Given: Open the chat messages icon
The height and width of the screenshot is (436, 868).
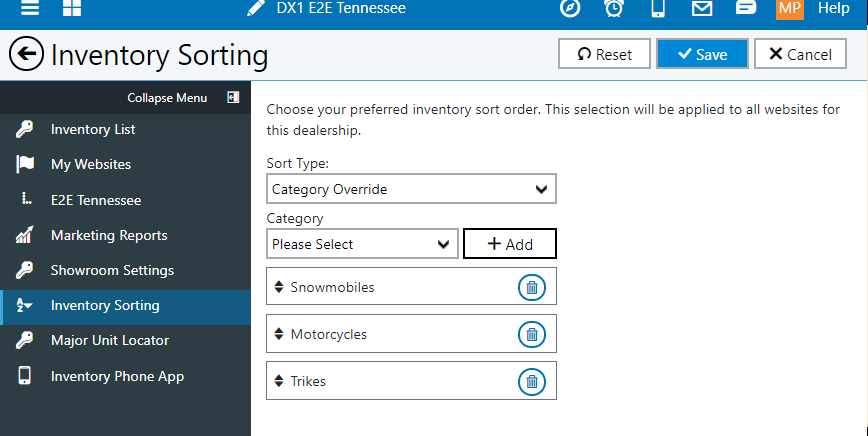Looking at the screenshot, I should tap(746, 8).
